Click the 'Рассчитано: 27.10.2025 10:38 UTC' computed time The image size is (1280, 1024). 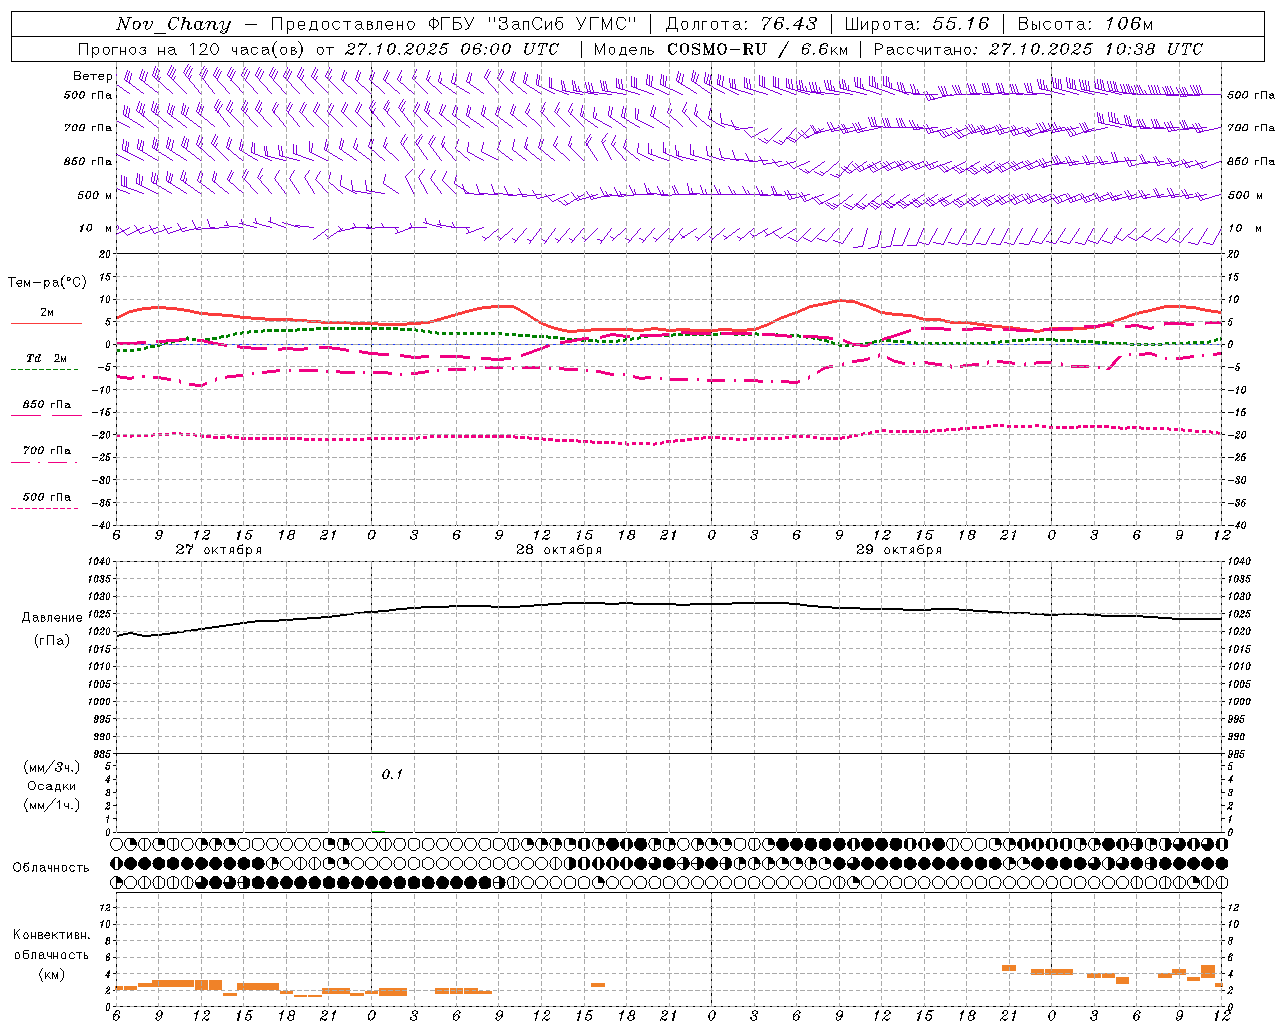coord(1038,49)
